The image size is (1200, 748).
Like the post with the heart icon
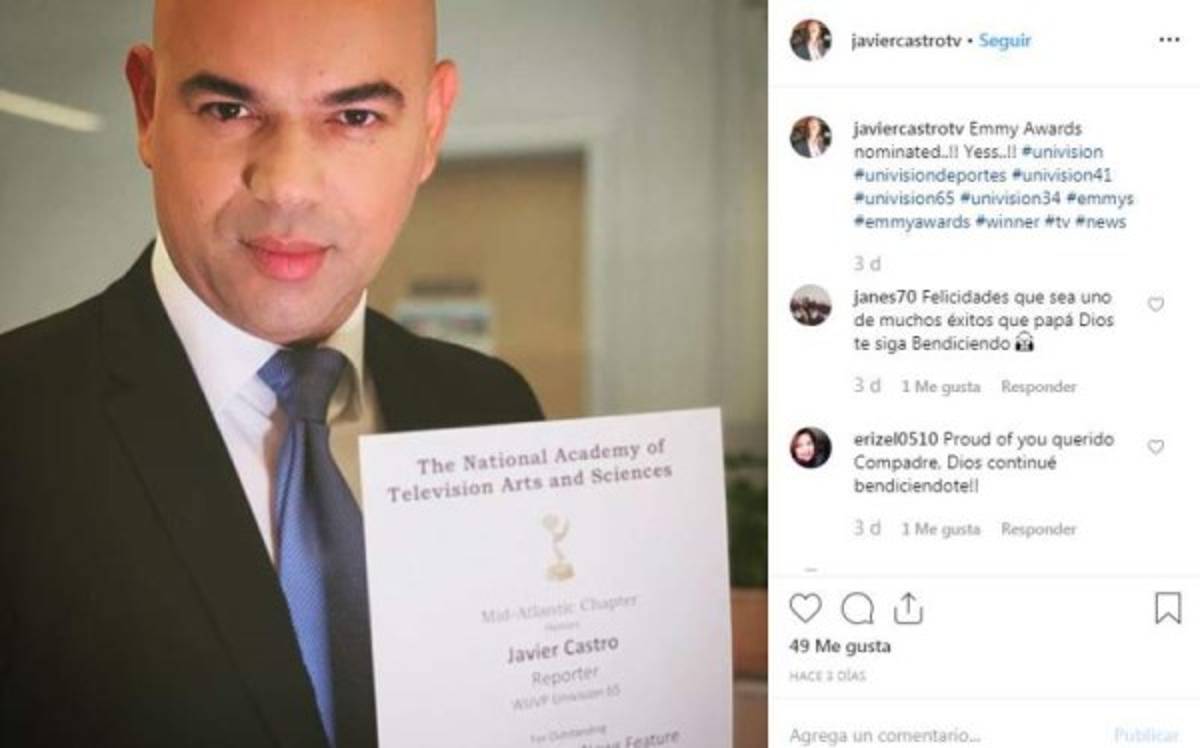pos(805,608)
